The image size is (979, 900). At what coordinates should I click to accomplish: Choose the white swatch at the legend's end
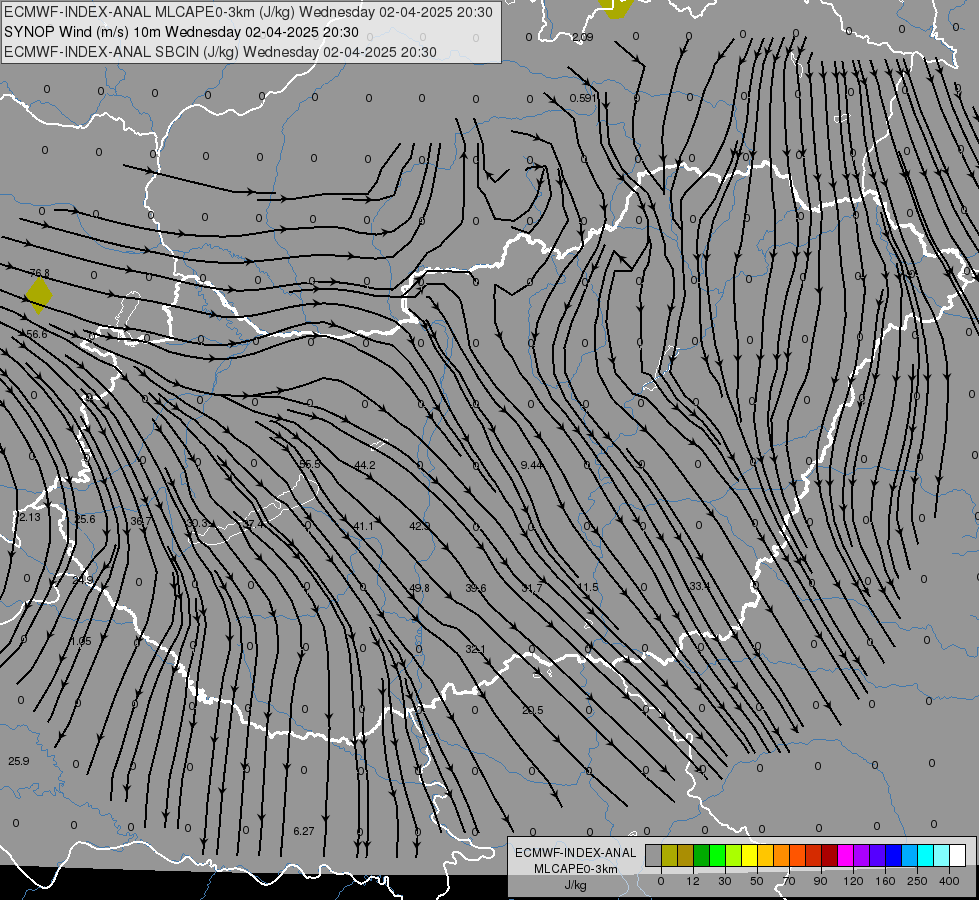coord(958,855)
